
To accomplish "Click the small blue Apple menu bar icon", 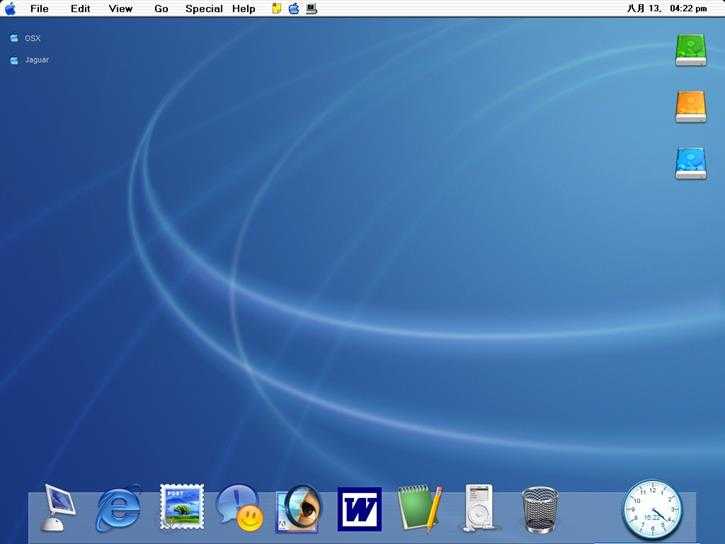I will (x=294, y=8).
